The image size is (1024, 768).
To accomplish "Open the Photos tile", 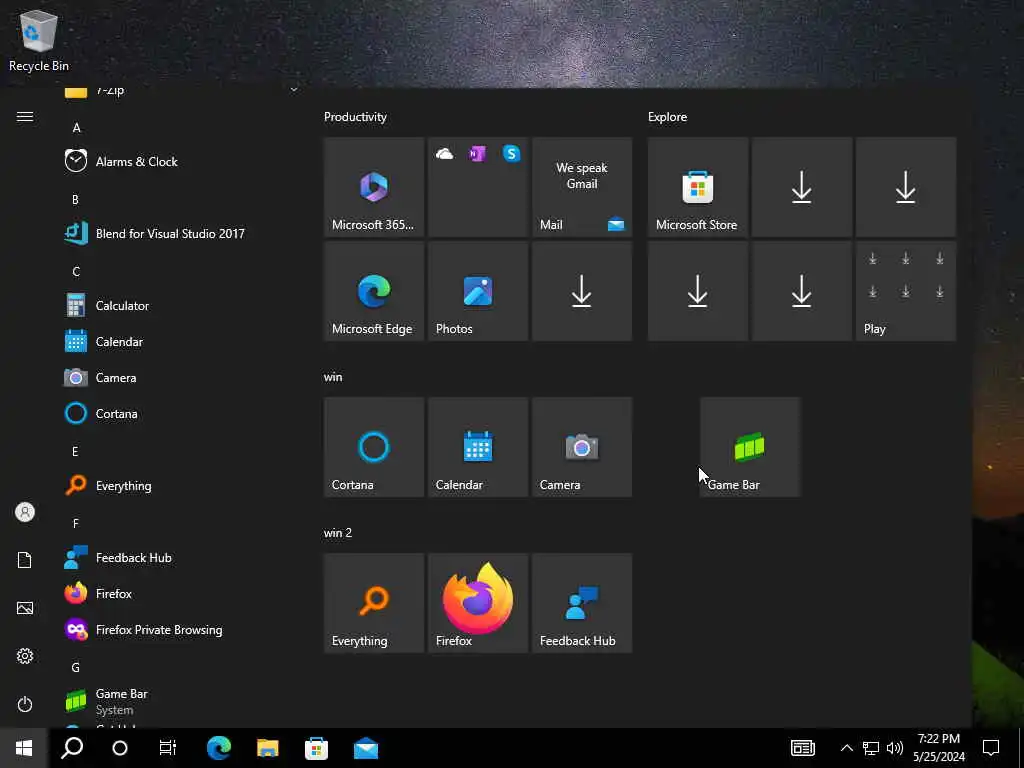I will tap(478, 291).
